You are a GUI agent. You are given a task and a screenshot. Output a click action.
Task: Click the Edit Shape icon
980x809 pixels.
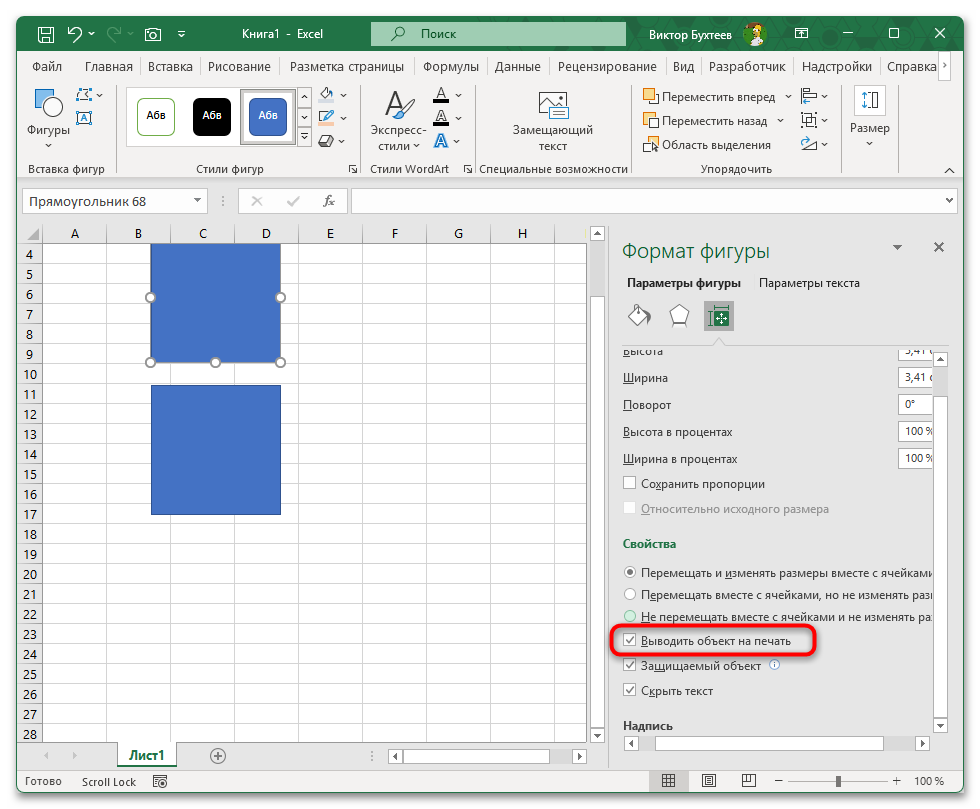(84, 95)
